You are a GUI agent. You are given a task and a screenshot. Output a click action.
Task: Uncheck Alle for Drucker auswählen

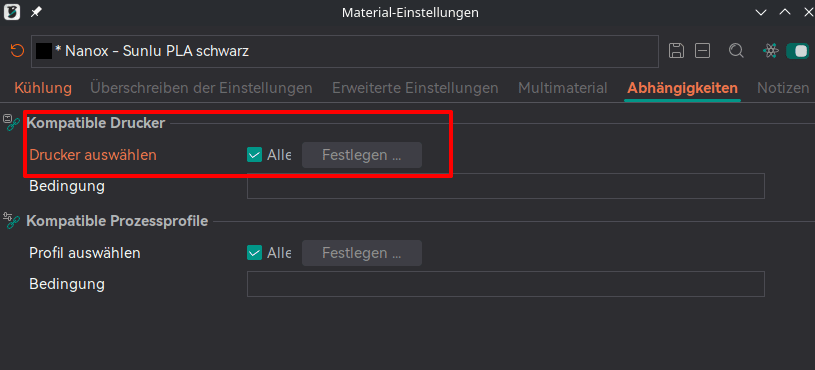[255, 155]
